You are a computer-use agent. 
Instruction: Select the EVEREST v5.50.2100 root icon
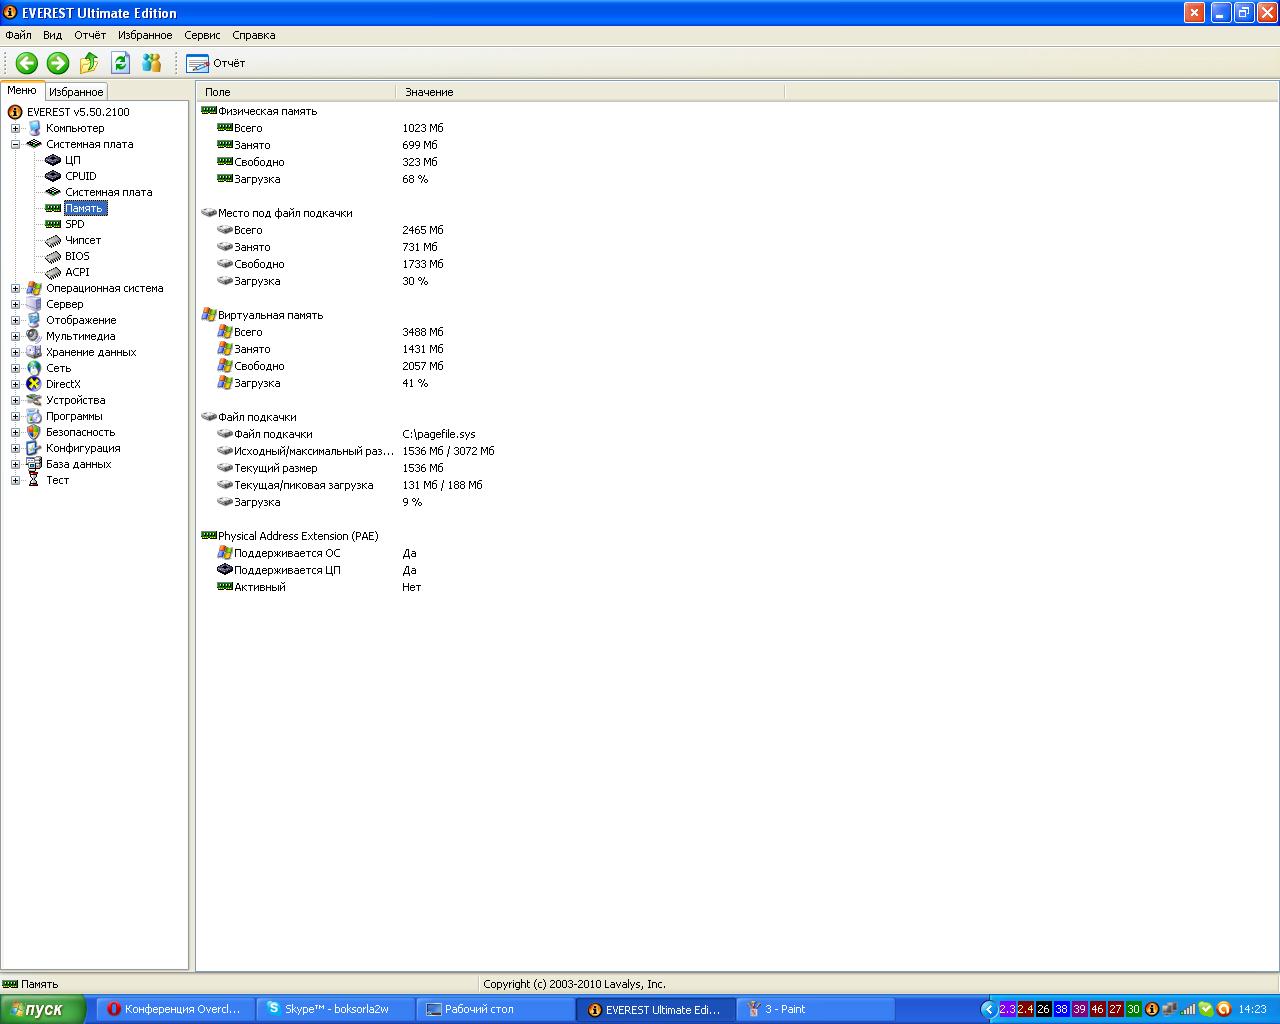(x=15, y=112)
